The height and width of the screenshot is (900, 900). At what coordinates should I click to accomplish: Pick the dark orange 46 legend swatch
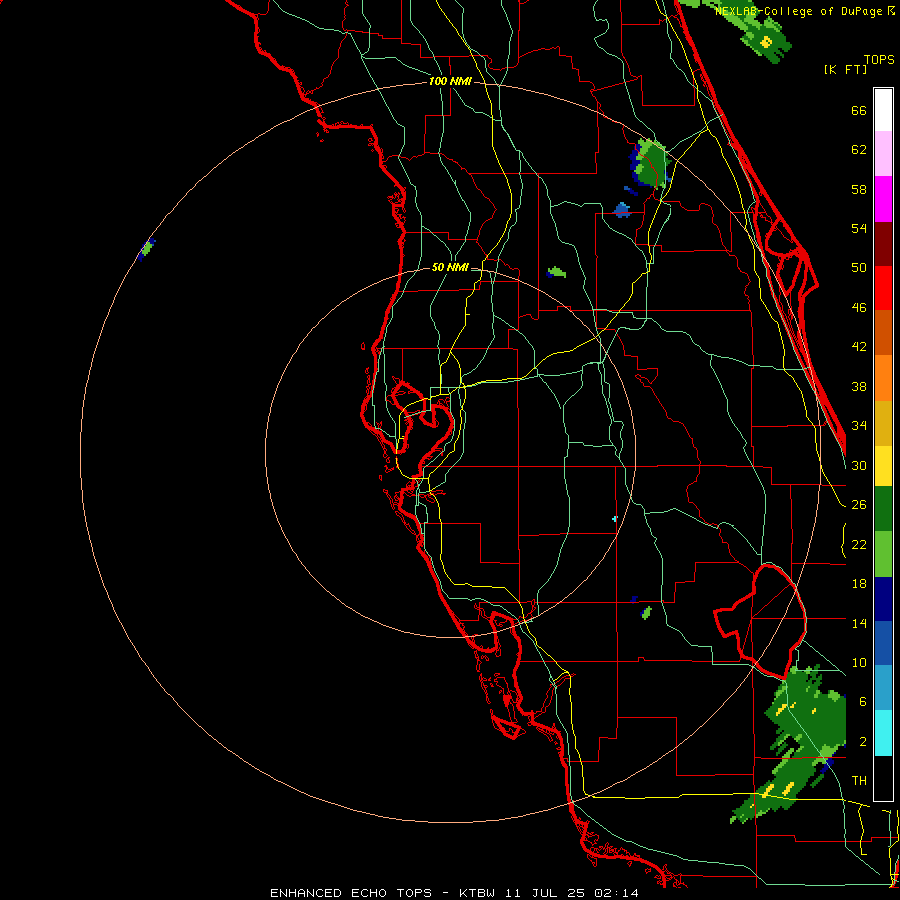(883, 332)
